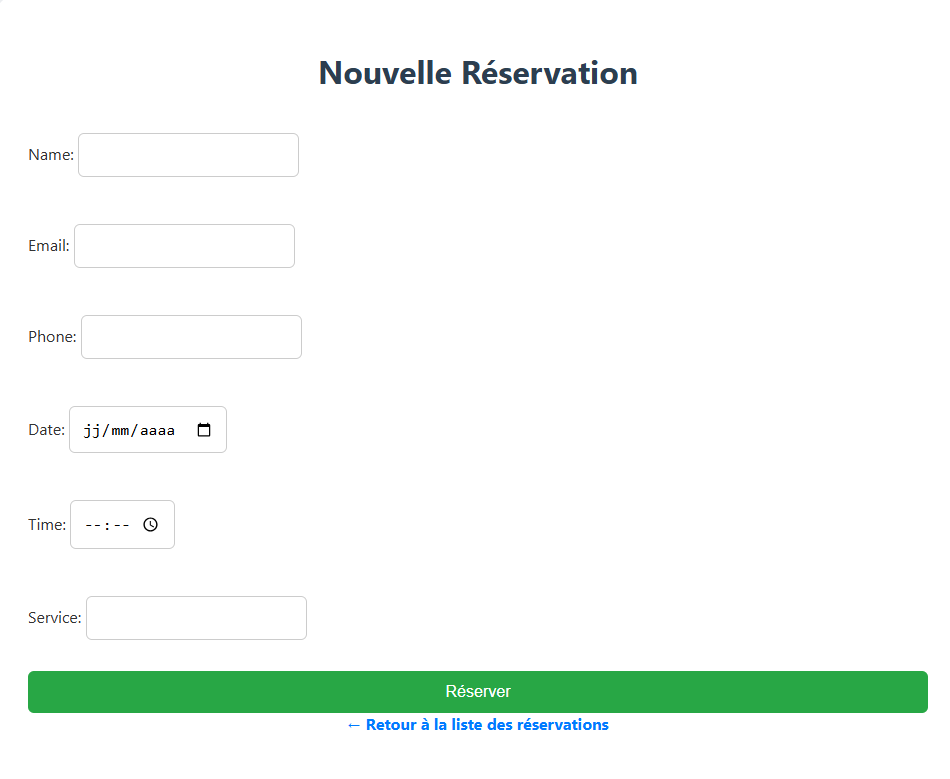Click the Name input field
Screen dimensions: 950x779
coord(188,155)
